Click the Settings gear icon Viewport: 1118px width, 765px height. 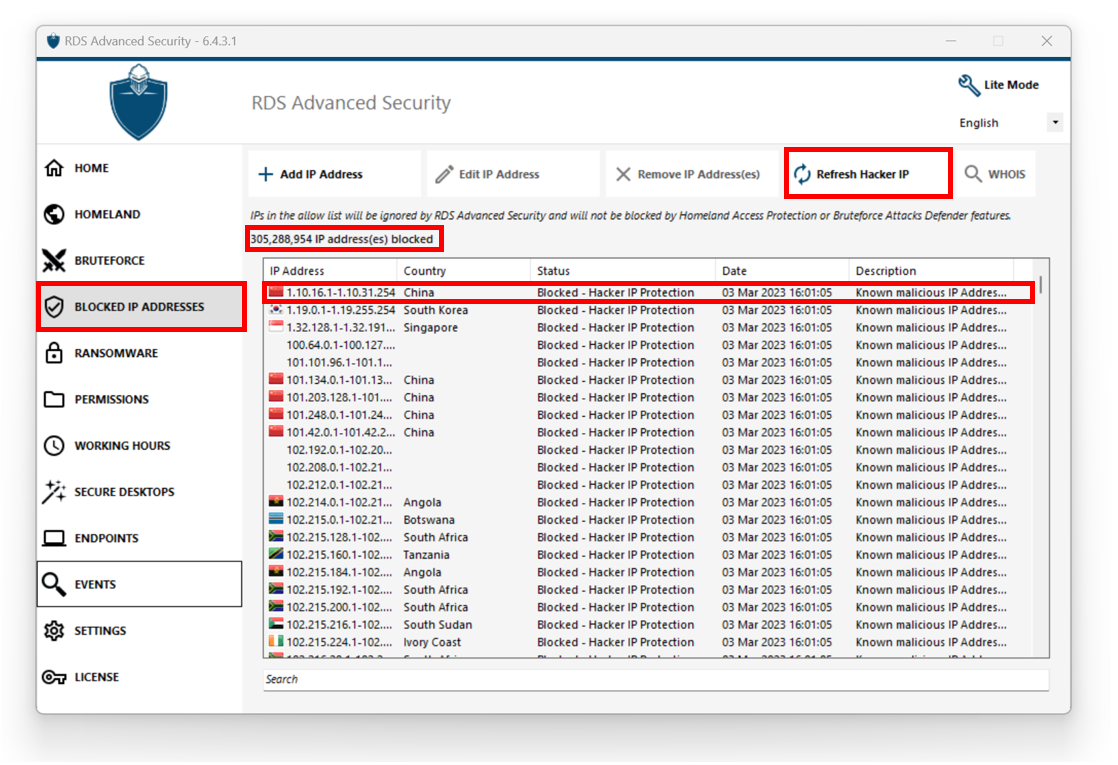pos(54,631)
